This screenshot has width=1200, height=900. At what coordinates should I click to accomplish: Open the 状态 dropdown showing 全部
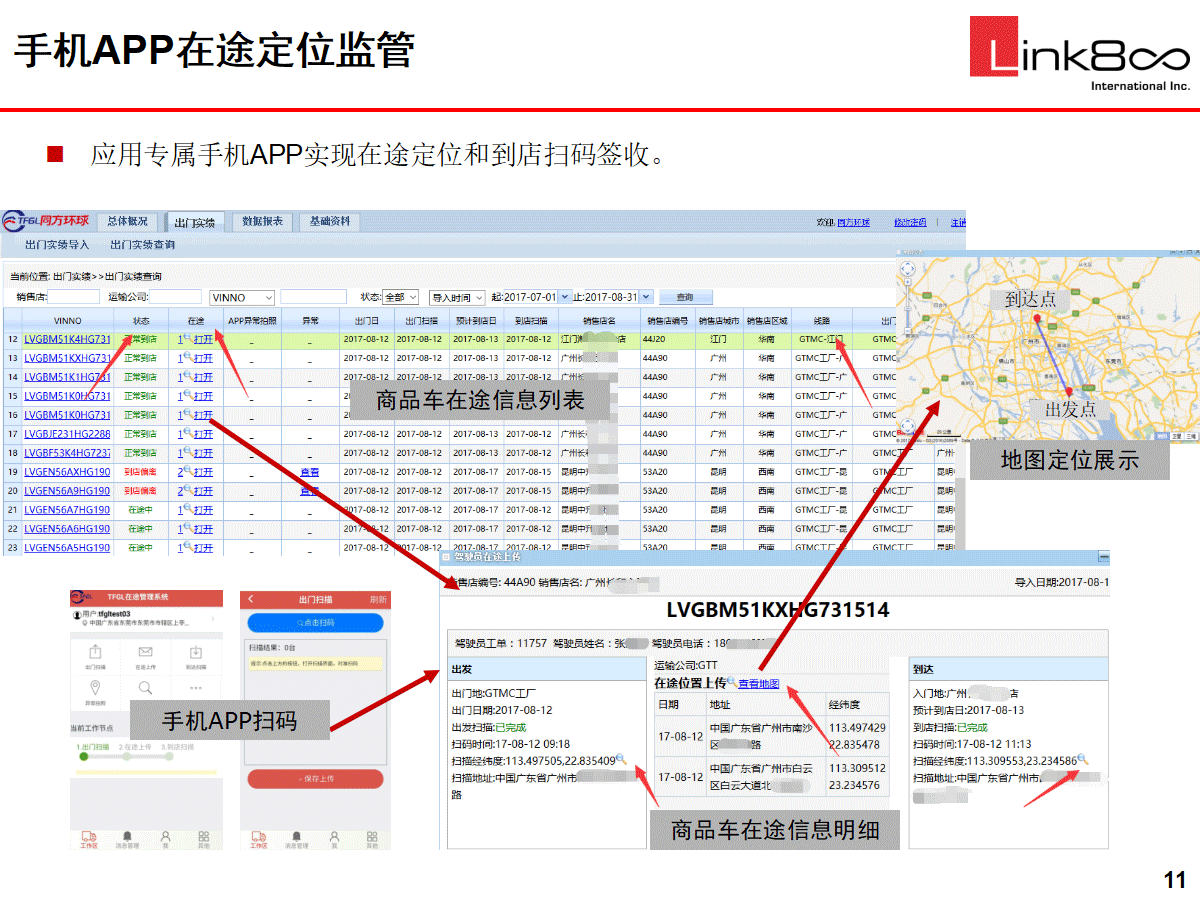coord(401,297)
